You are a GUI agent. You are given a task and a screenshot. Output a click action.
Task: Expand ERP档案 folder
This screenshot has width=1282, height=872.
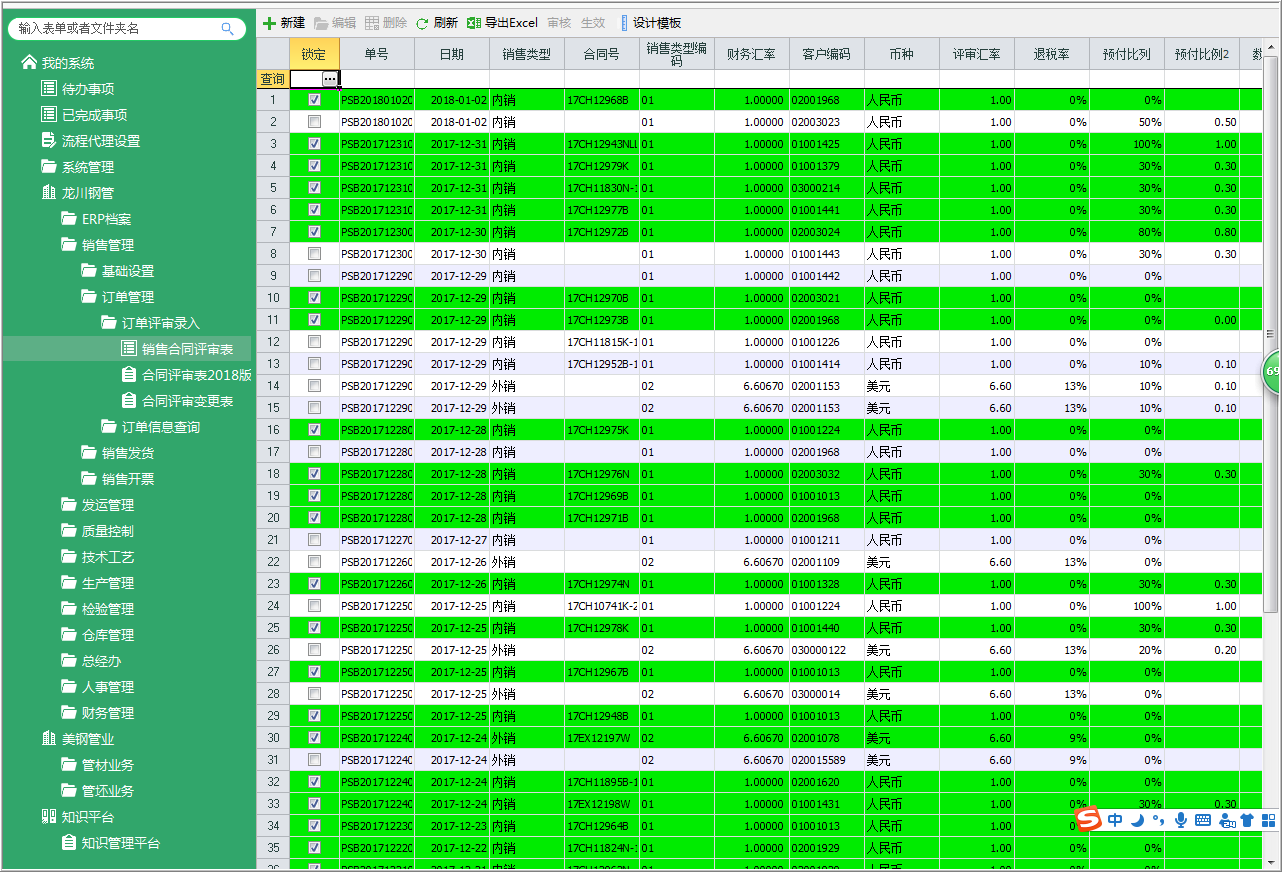96,219
